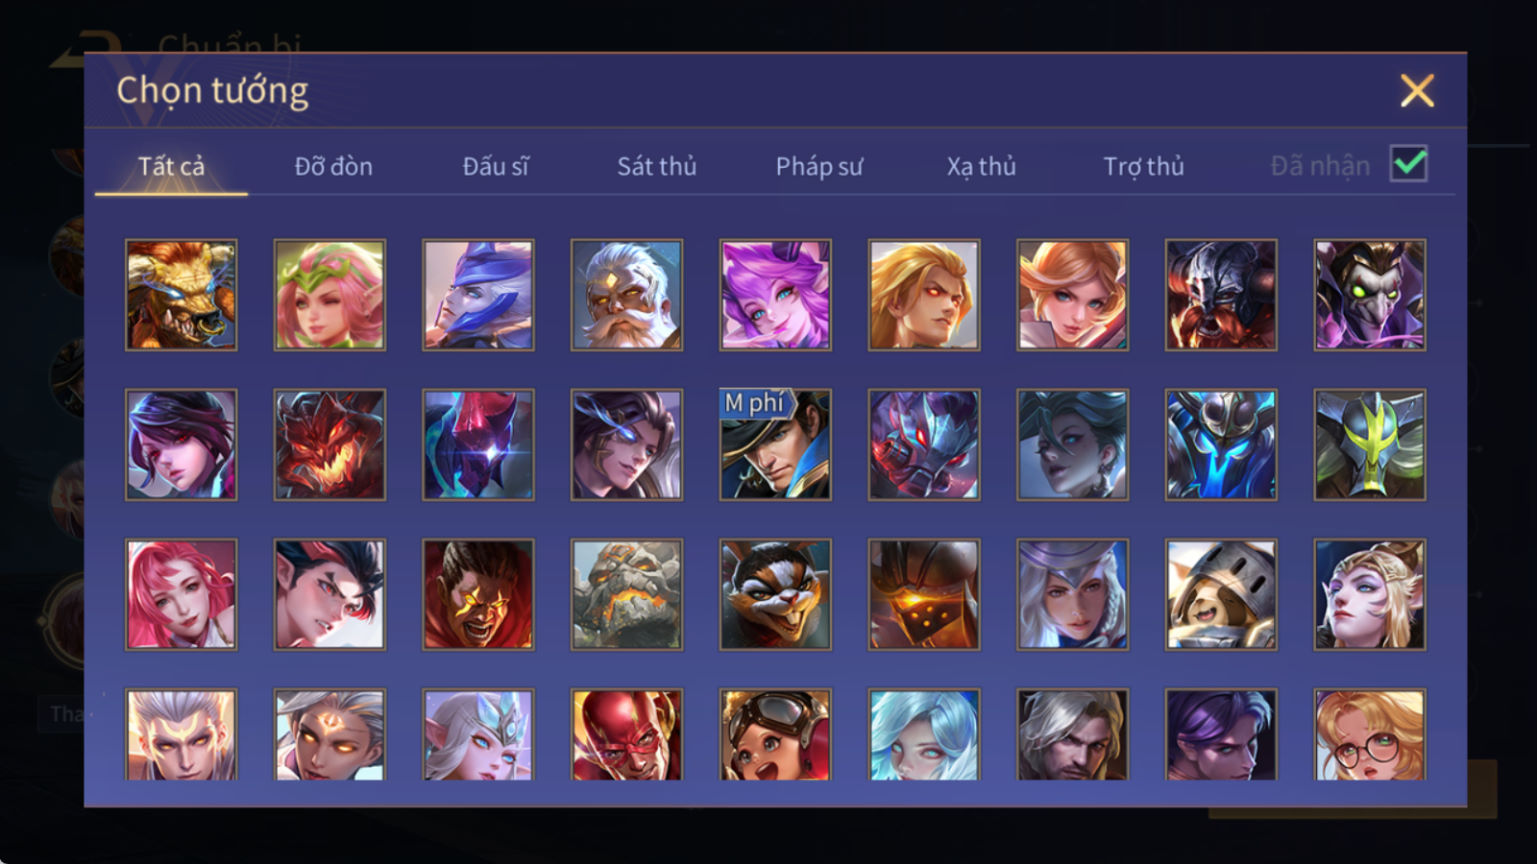Select the golden bull hero portrait
The width and height of the screenshot is (1537, 864).
[181, 295]
